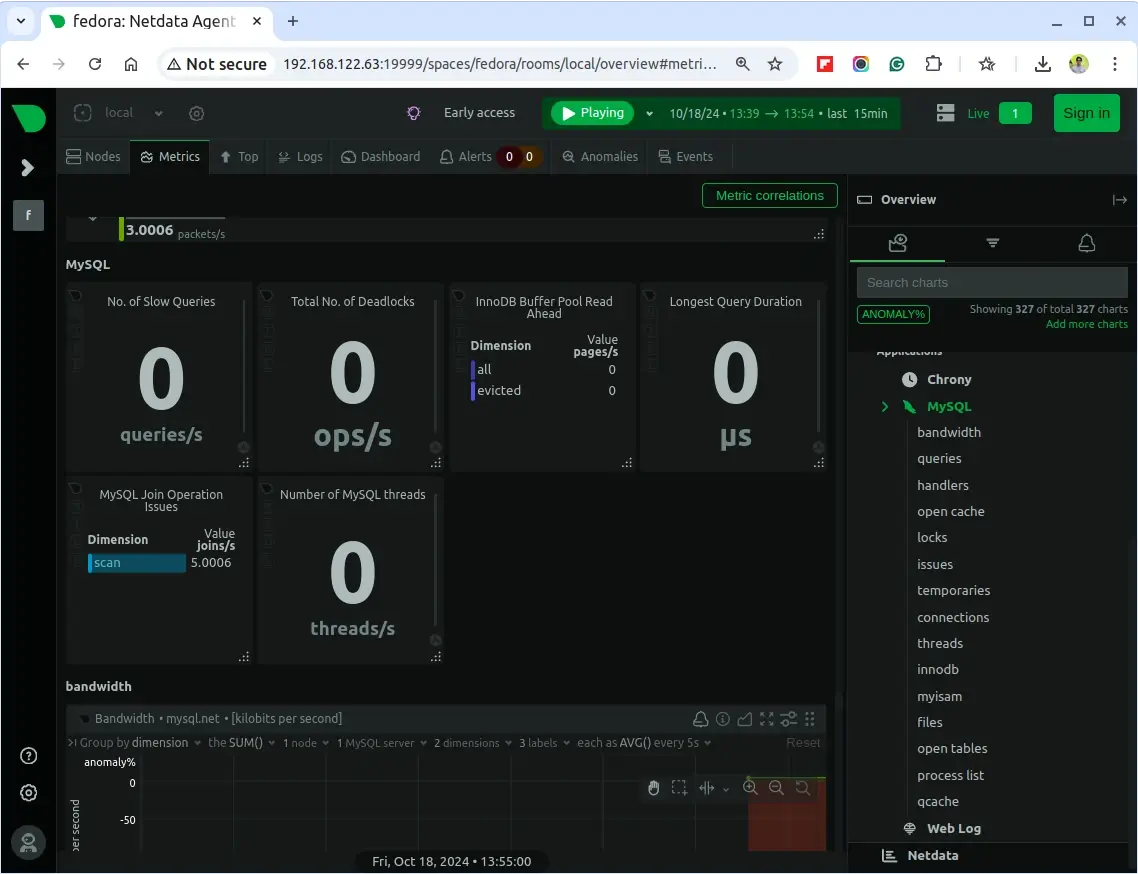
Task: Open the Group by dimension dropdown
Action: (140, 743)
